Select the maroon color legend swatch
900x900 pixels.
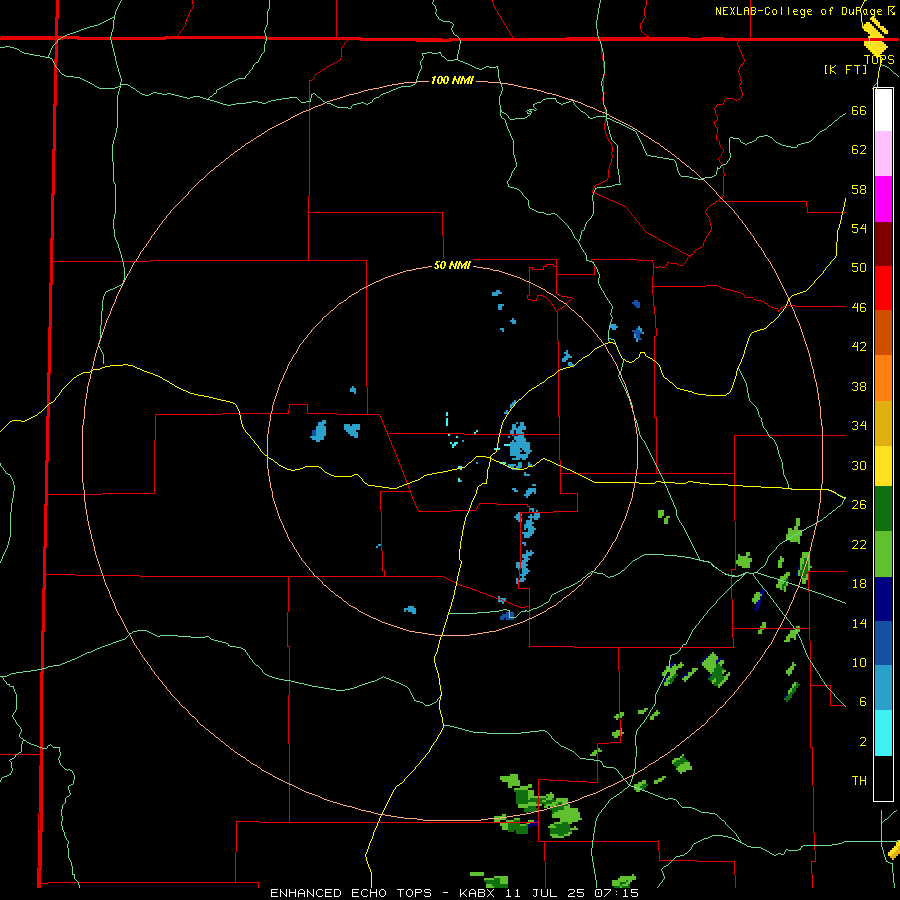coord(883,244)
